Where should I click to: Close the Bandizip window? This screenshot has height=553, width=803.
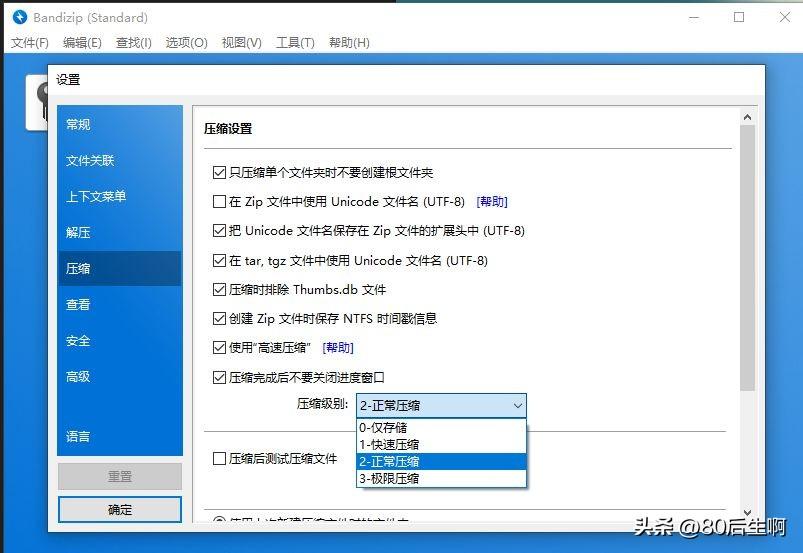pyautogui.click(x=785, y=17)
